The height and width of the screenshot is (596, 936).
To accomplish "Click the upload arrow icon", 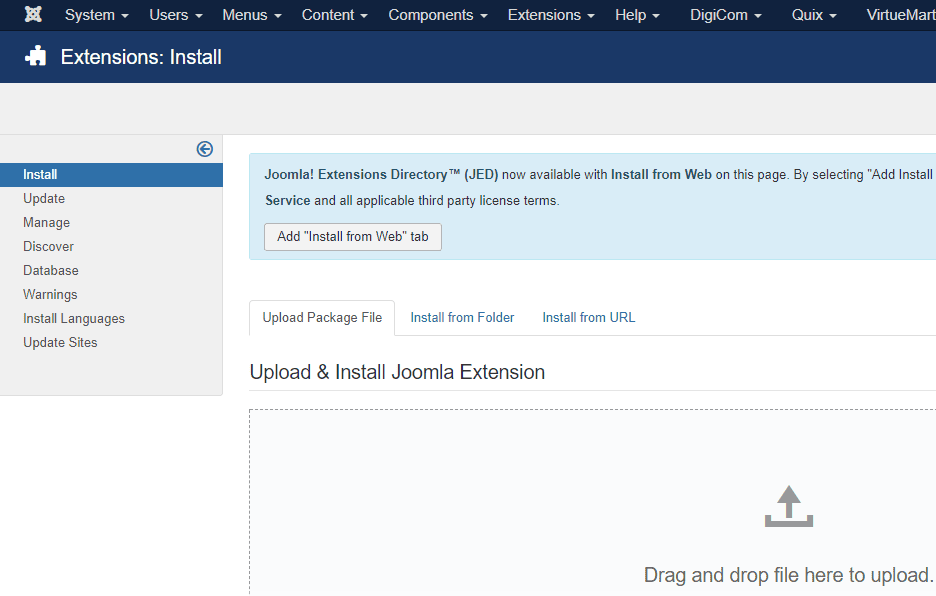I will [x=789, y=506].
